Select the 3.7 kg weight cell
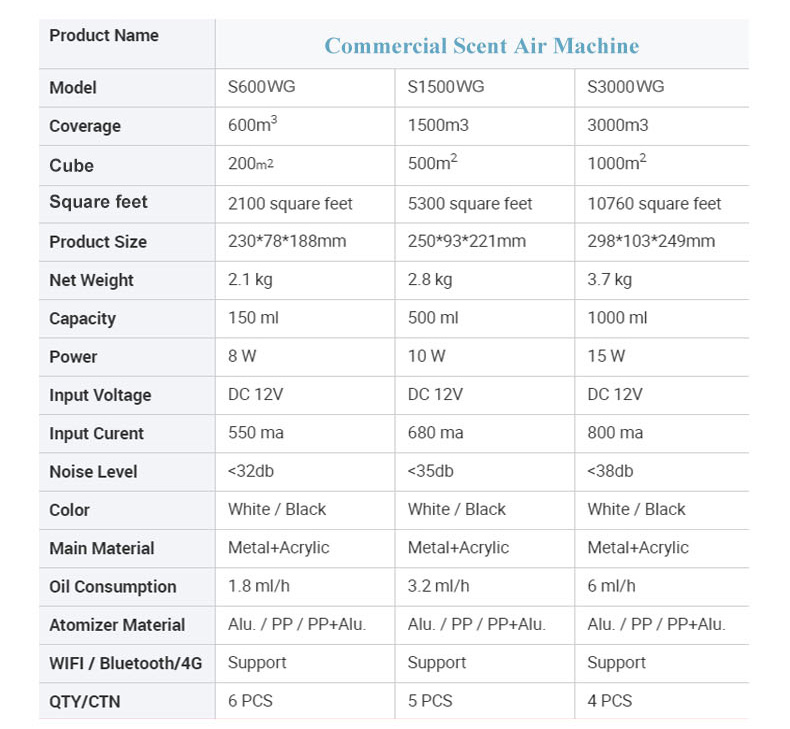 609,280
